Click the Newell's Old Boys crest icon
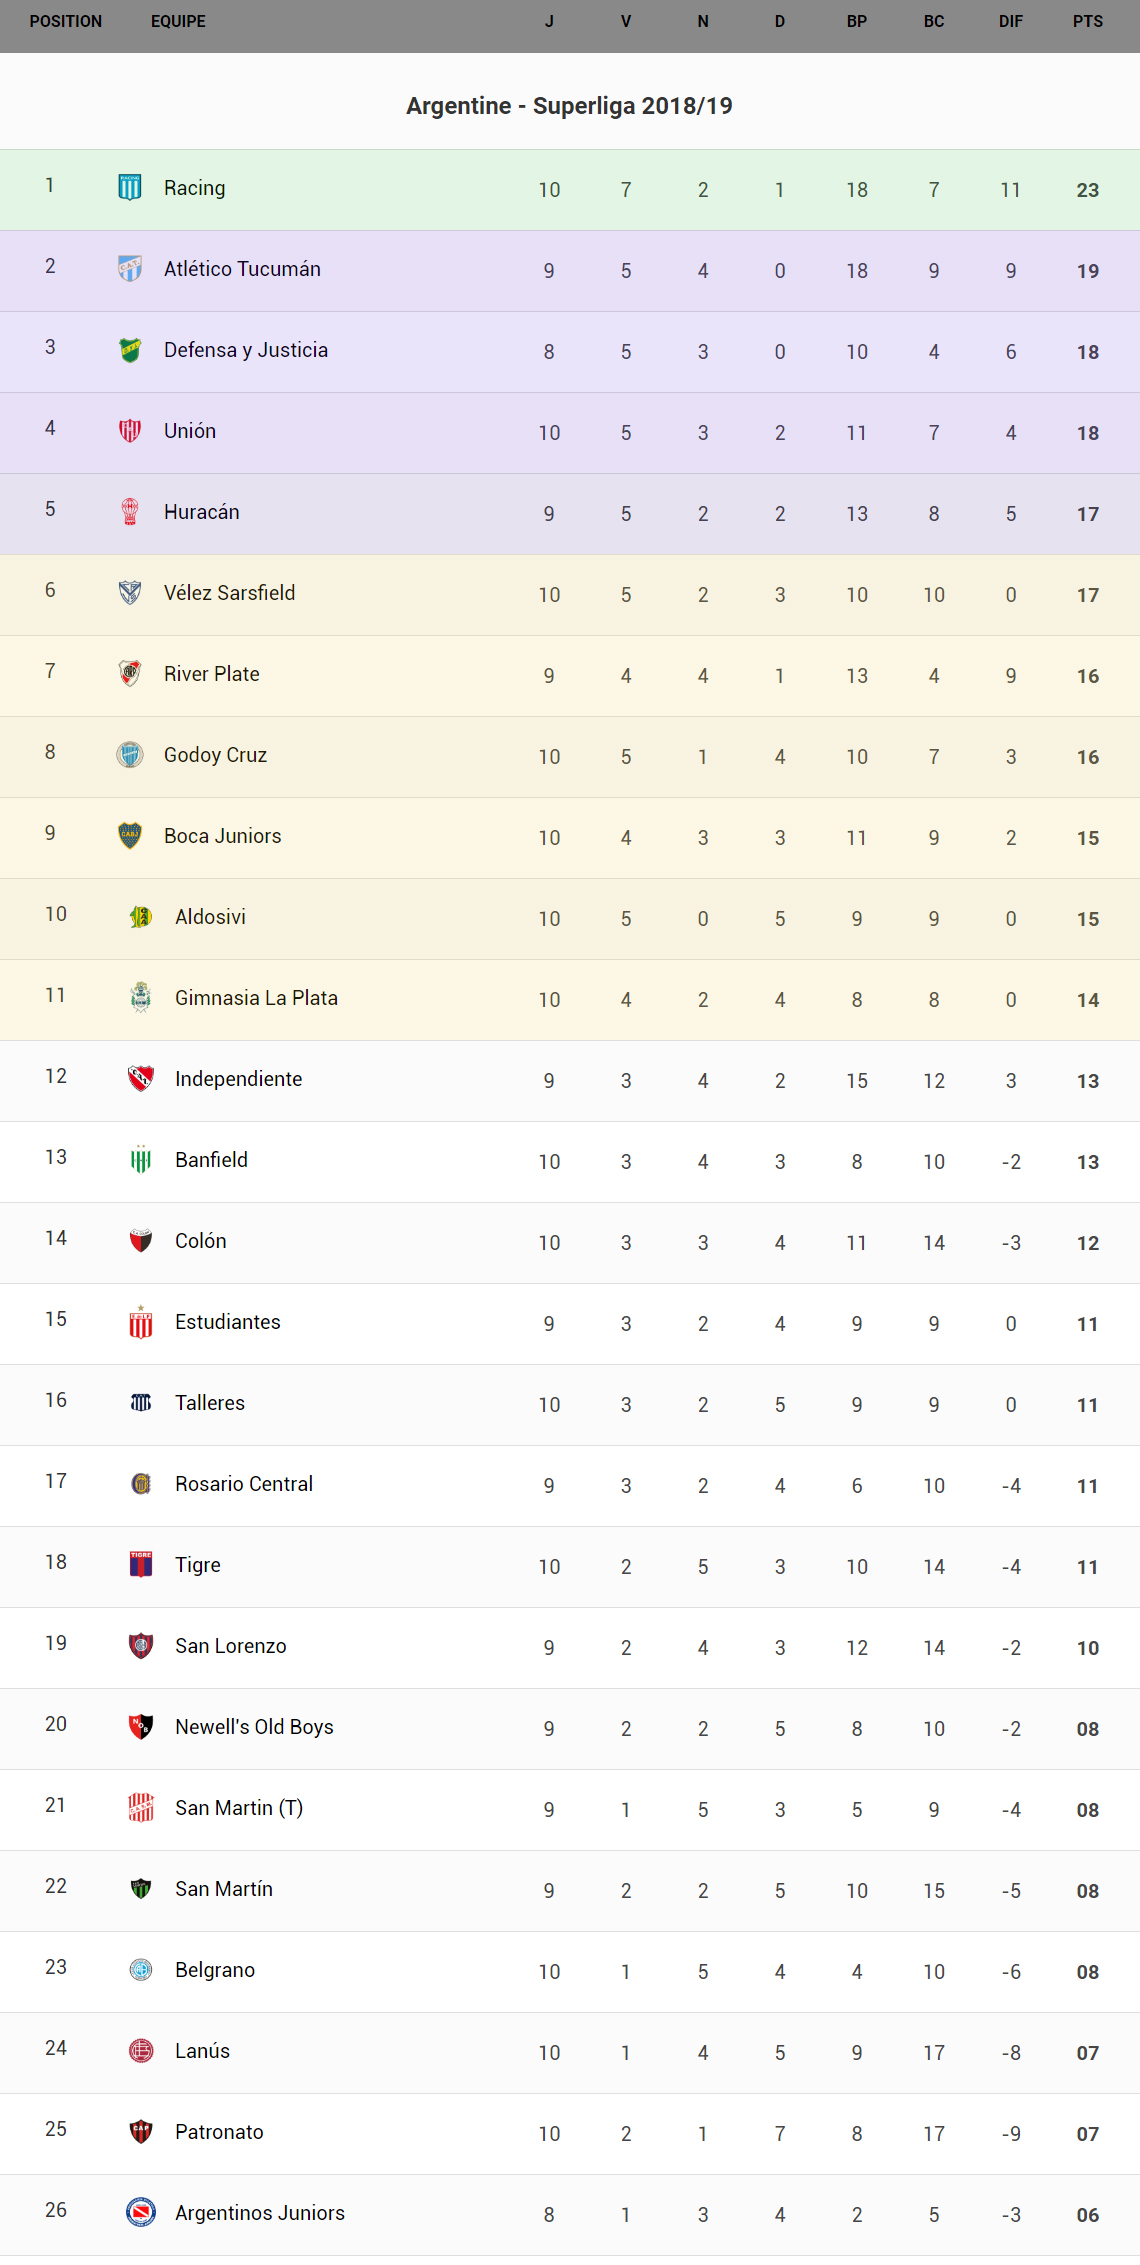Screen dimensions: 1140x2265 (141, 1726)
